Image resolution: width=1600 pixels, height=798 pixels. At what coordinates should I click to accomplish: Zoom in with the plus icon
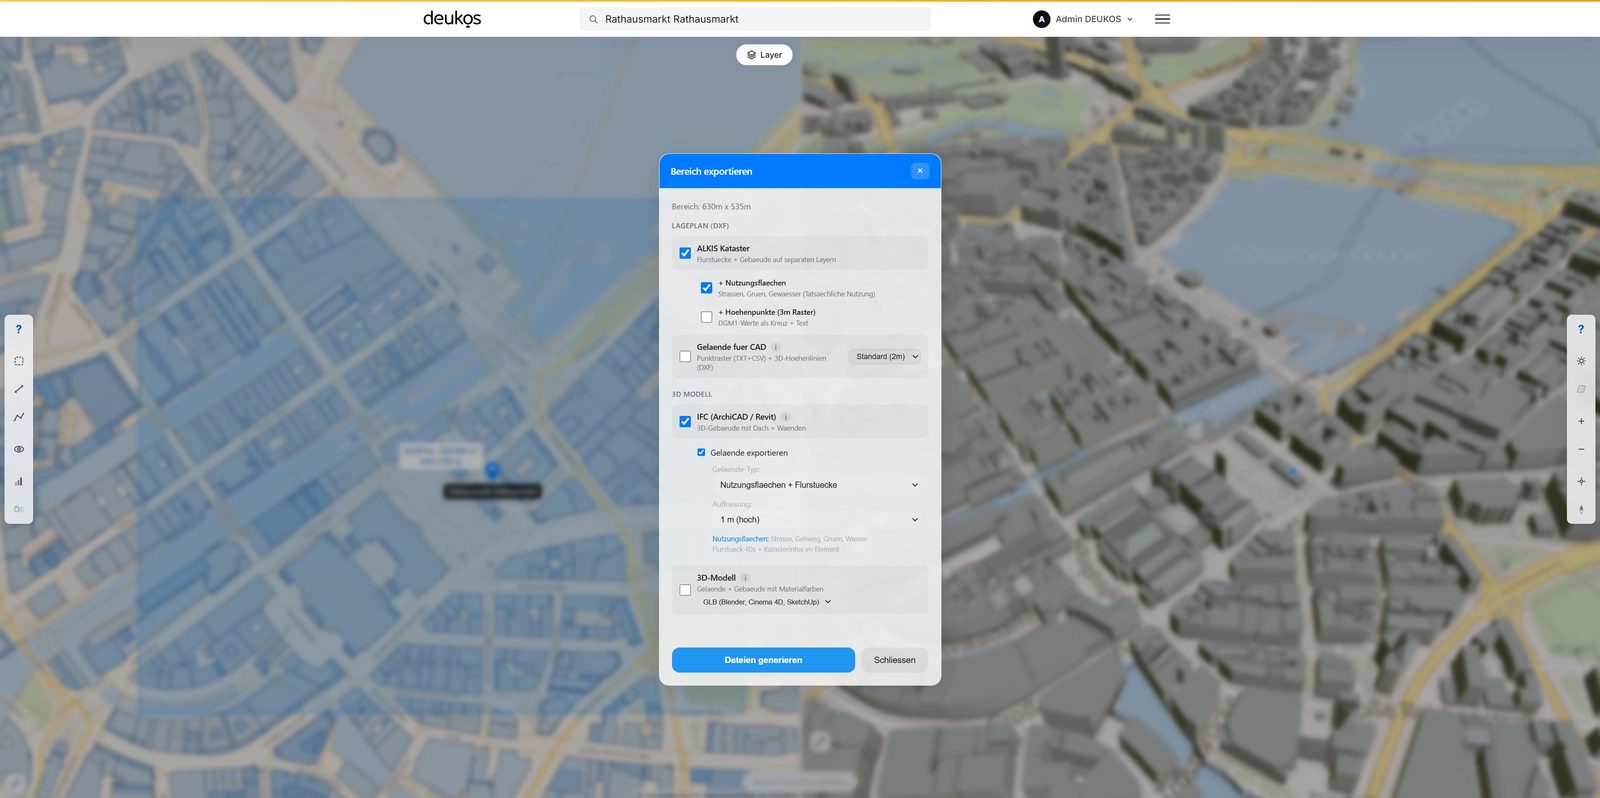pos(1581,421)
